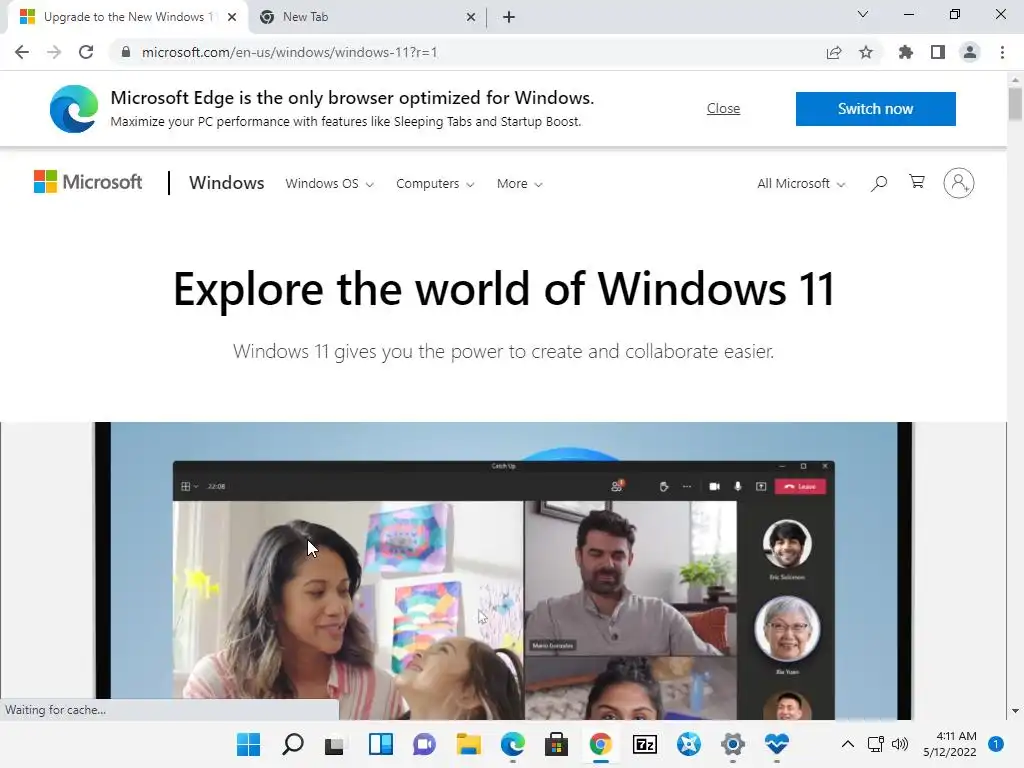View site security lock information
The height and width of the screenshot is (768, 1024).
tap(126, 52)
